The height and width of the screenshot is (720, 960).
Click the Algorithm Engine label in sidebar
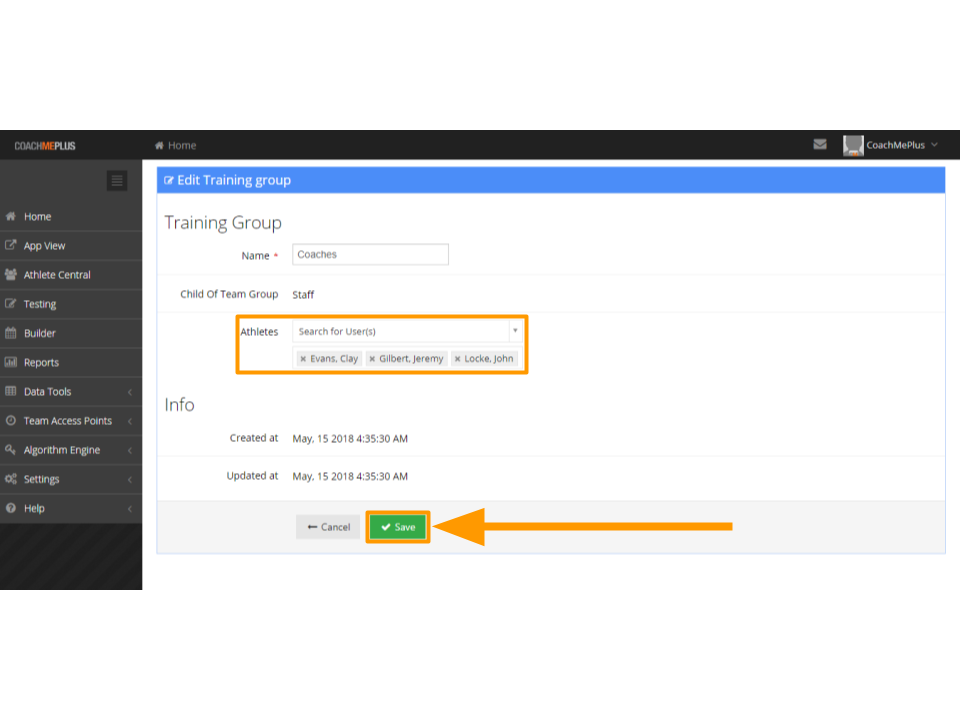[62, 450]
